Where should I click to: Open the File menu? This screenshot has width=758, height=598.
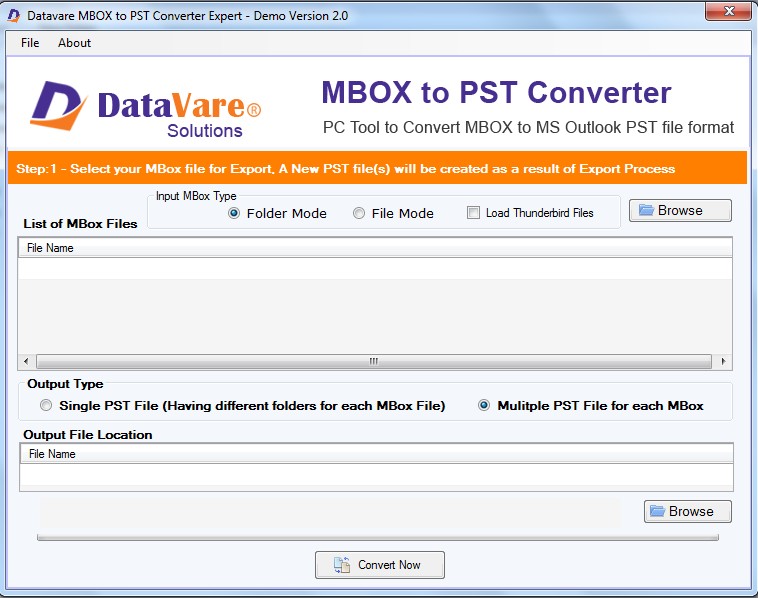[x=30, y=43]
